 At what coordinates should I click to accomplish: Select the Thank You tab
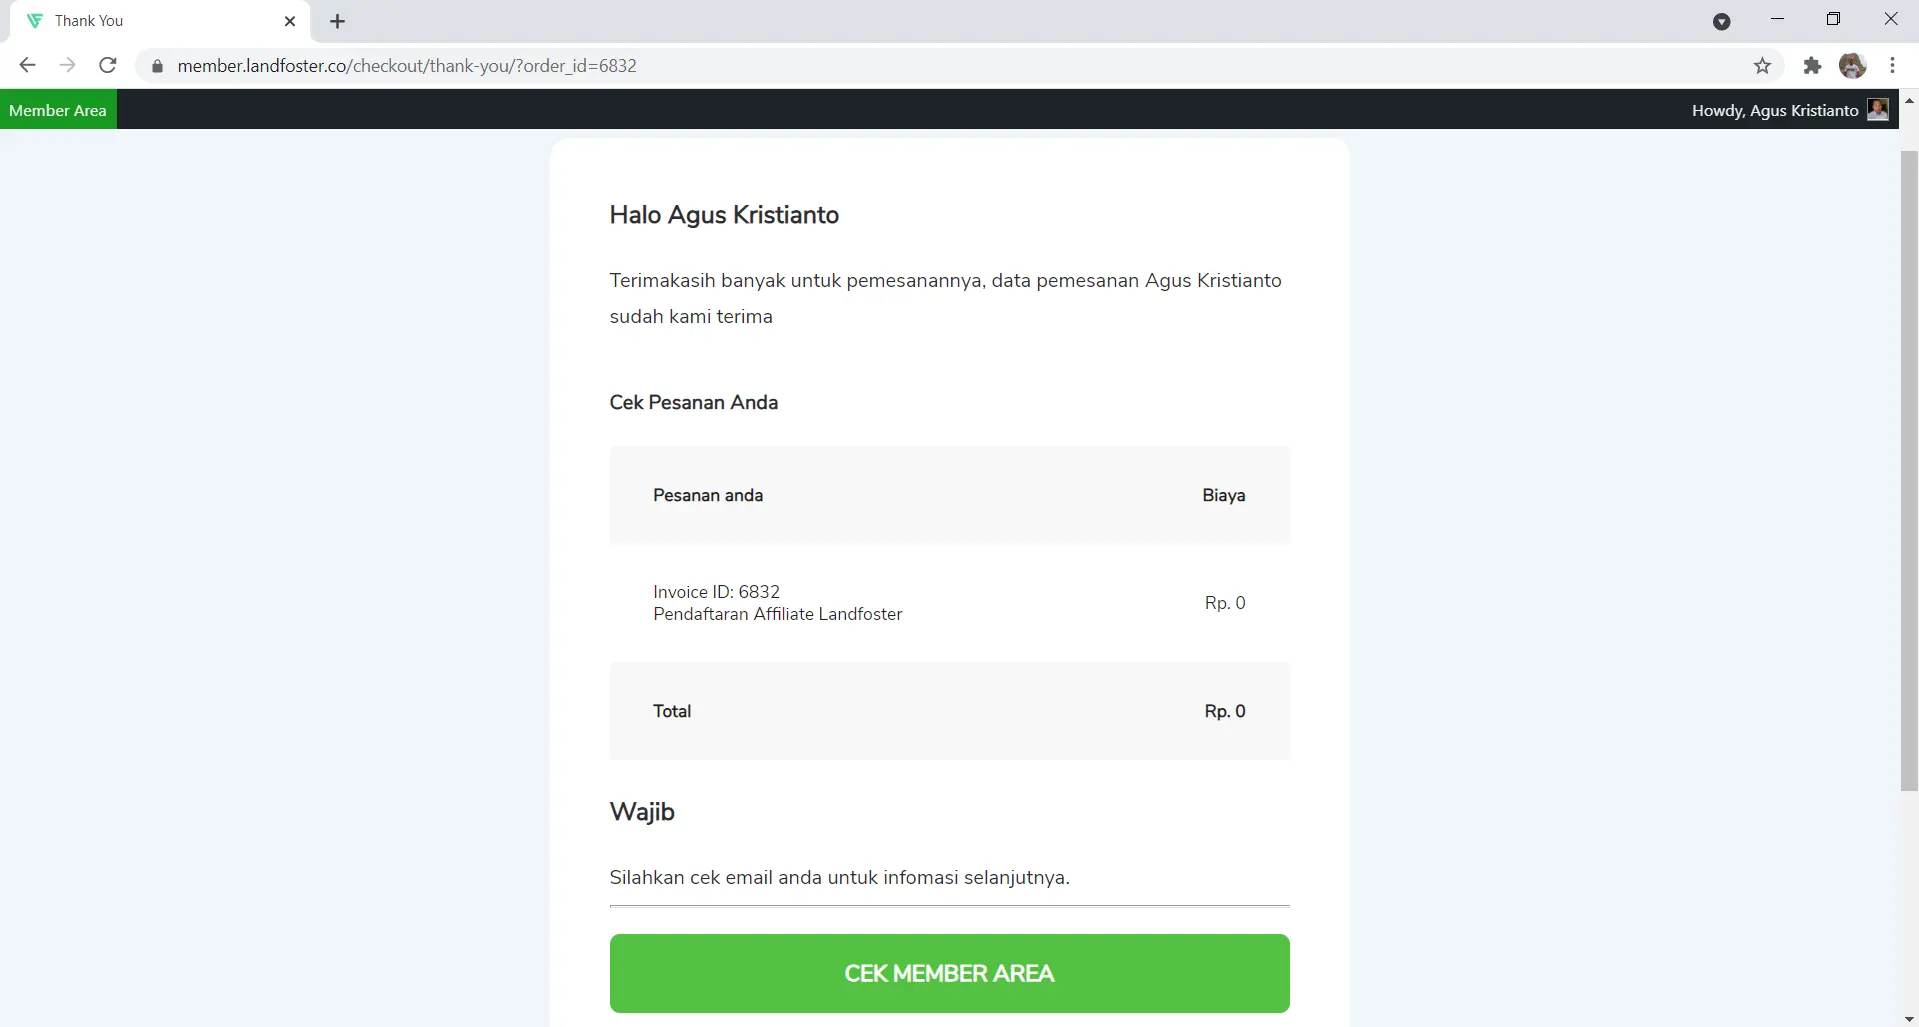150,21
